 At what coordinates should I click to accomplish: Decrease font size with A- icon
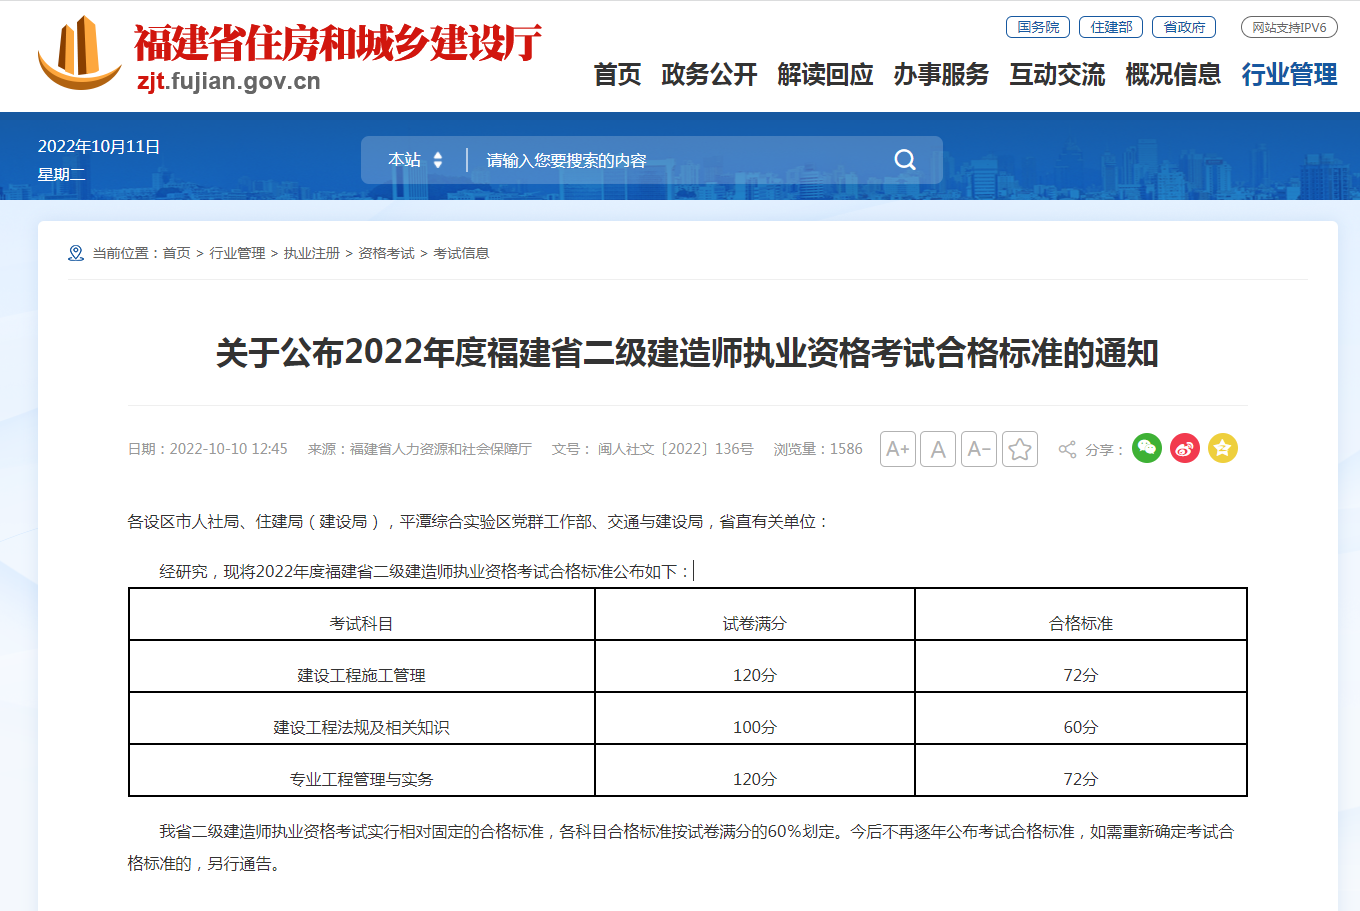point(979,449)
